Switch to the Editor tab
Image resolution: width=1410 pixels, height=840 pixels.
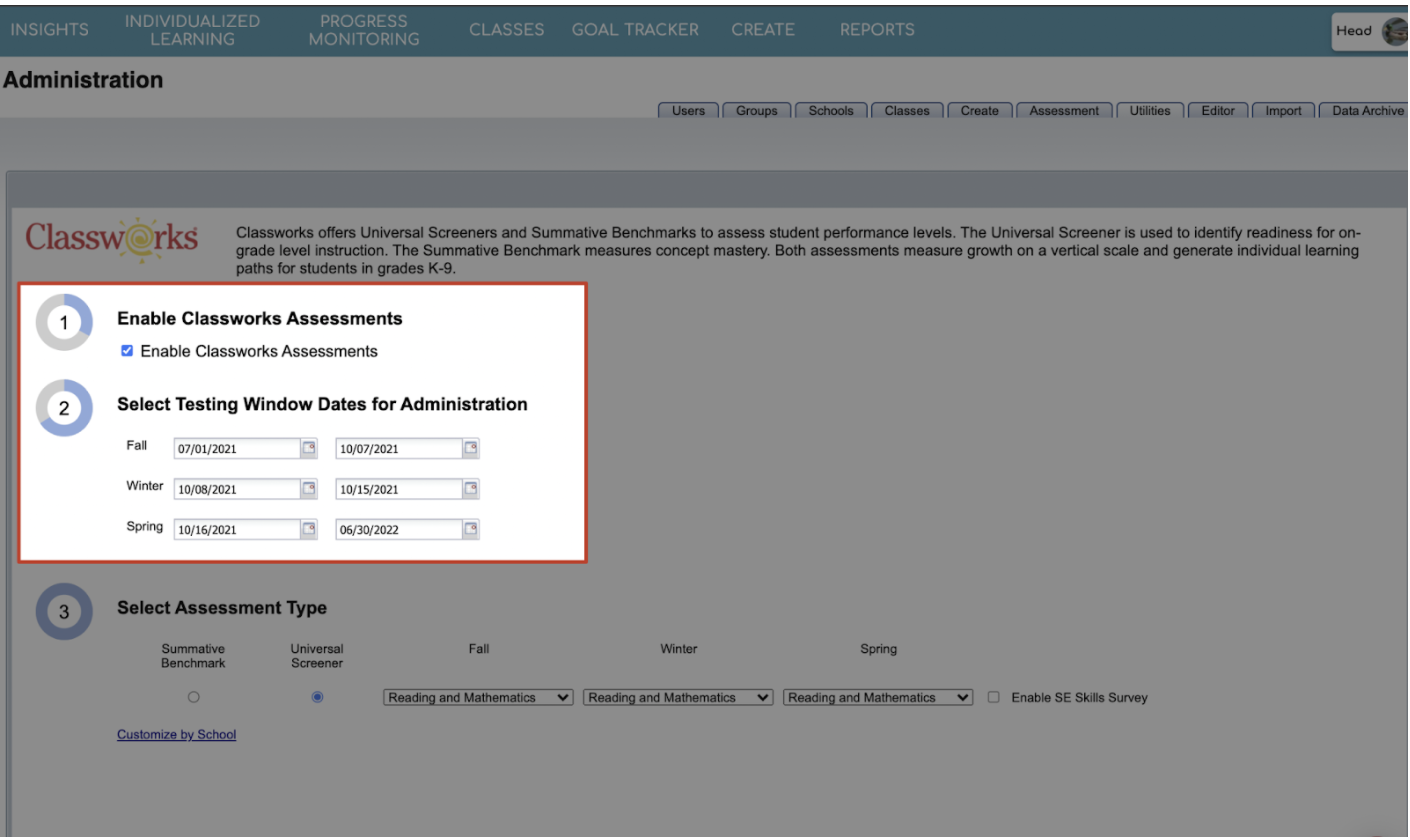click(1218, 111)
